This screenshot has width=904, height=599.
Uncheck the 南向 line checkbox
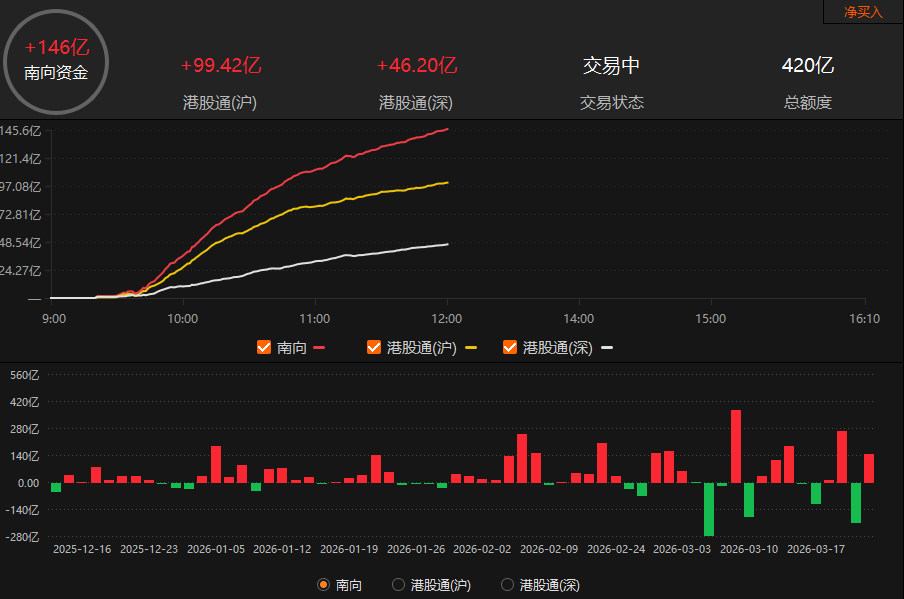(264, 347)
